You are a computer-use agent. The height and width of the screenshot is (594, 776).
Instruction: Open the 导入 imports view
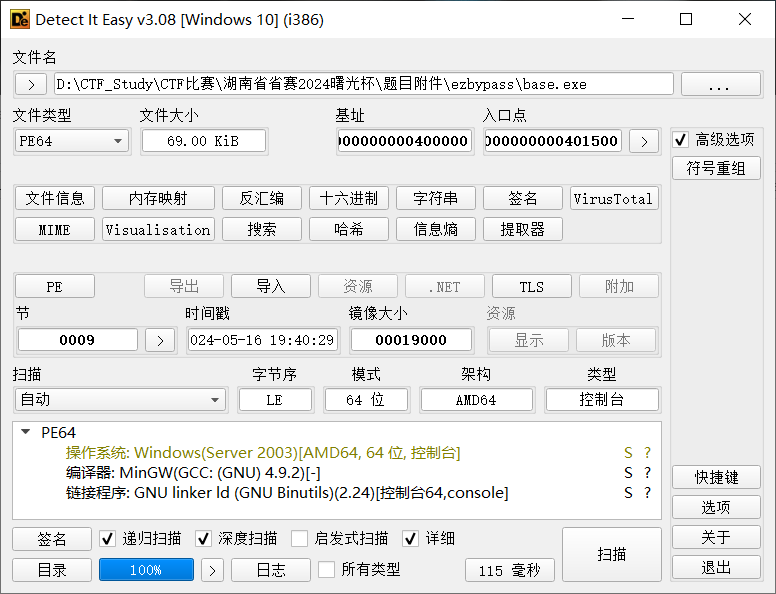[x=271, y=287]
